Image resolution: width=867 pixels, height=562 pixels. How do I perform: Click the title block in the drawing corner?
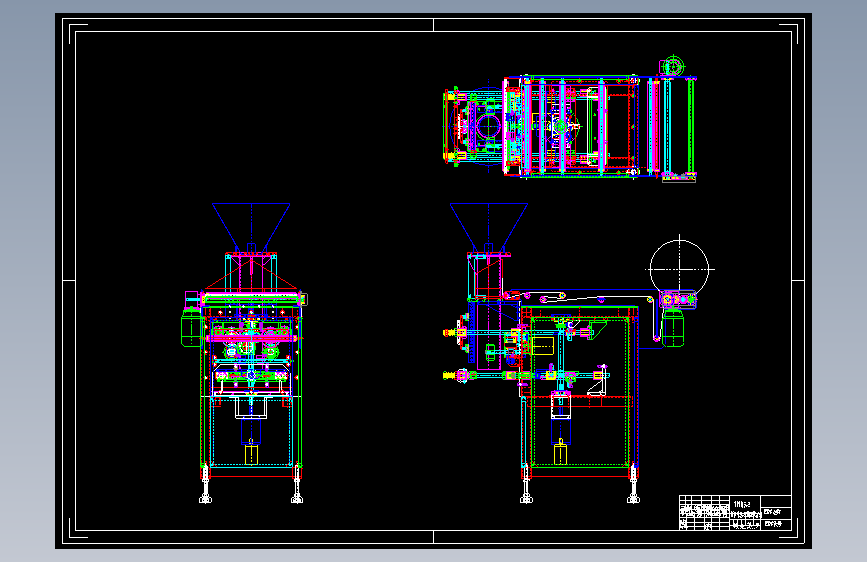[x=735, y=513]
